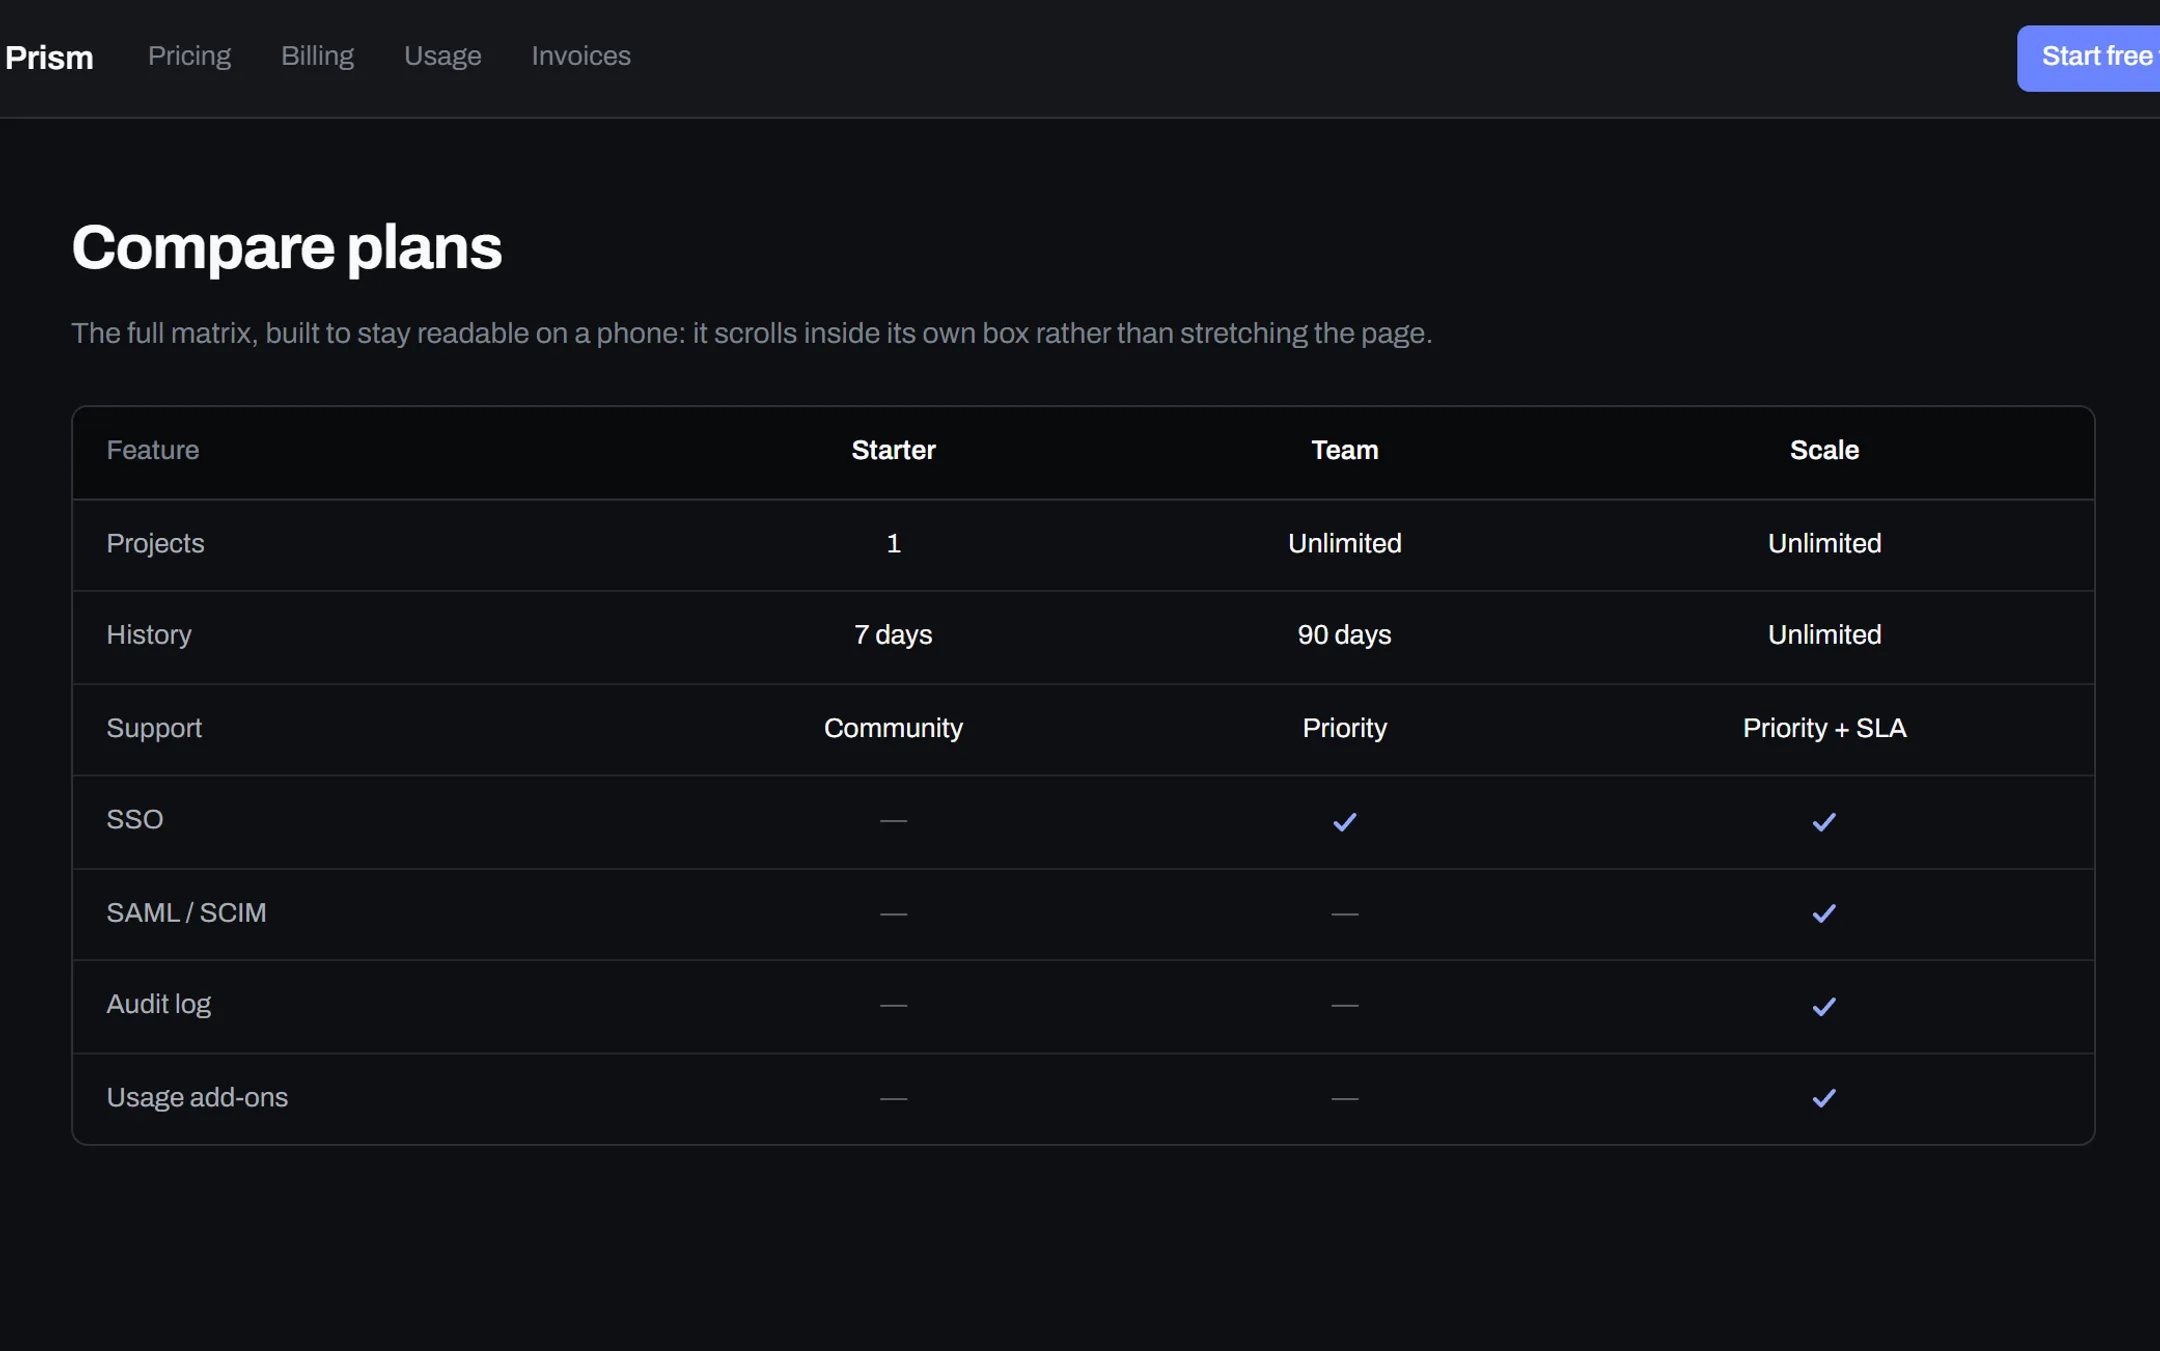
Task: Click the SSO checkmark under Team
Action: pyautogui.click(x=1344, y=821)
